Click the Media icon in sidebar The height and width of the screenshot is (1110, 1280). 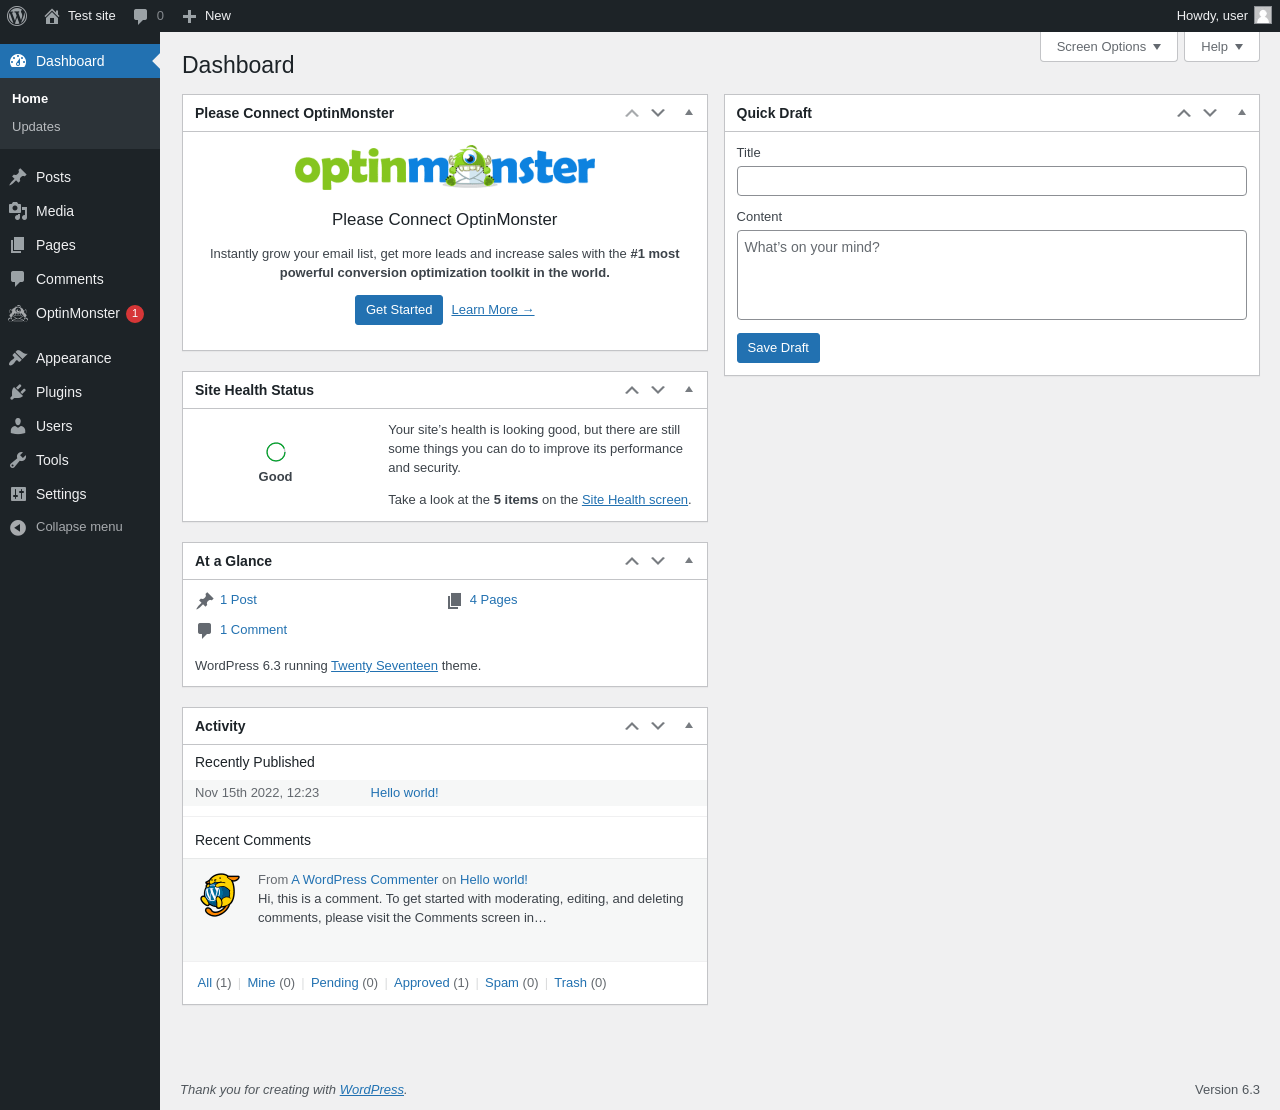(x=18, y=211)
